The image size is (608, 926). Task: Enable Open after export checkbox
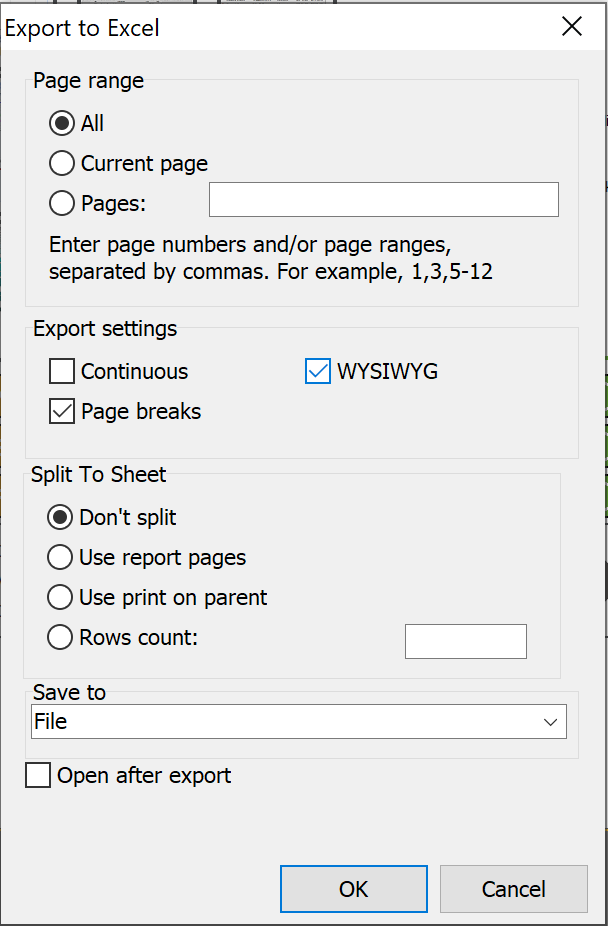coord(38,775)
